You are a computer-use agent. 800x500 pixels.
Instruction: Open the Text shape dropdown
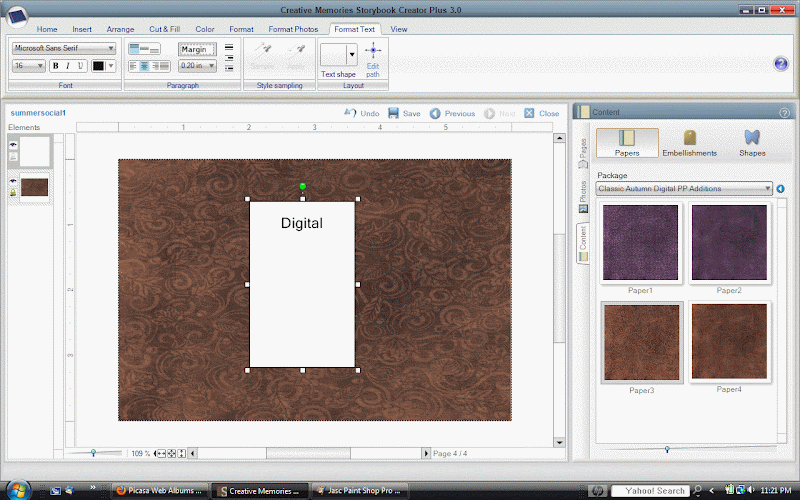352,54
